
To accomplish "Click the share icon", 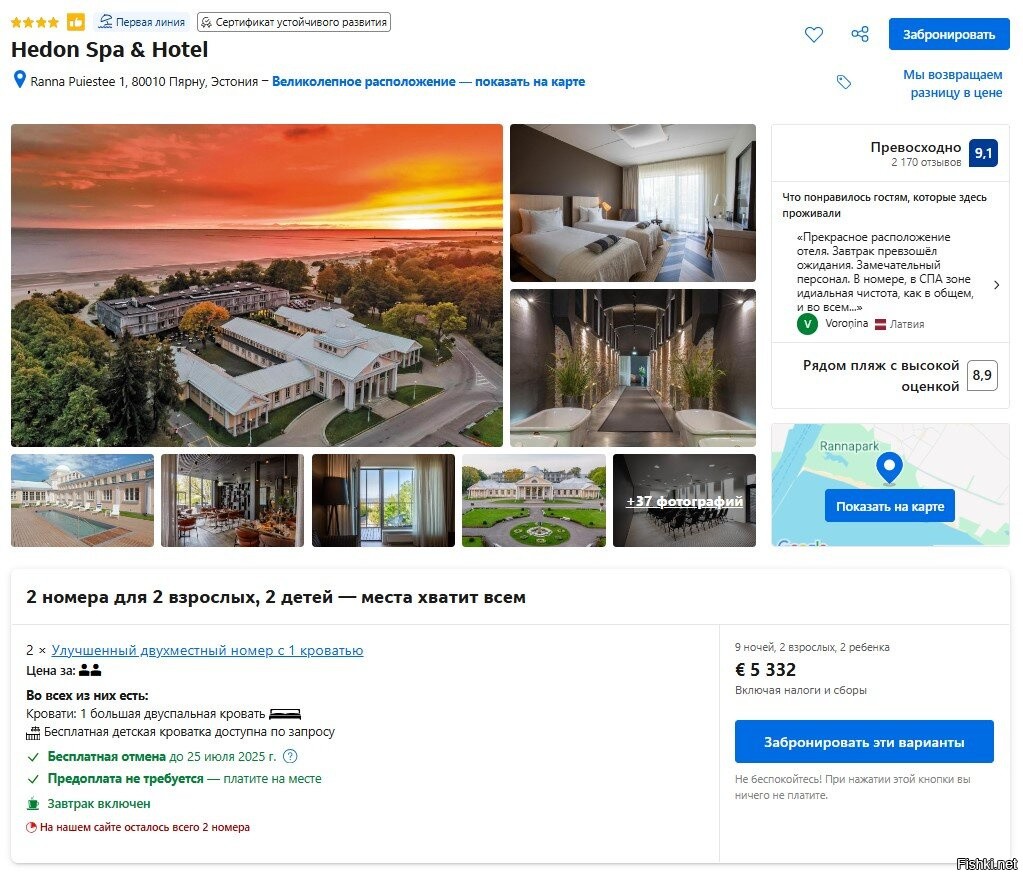I will pos(860,34).
